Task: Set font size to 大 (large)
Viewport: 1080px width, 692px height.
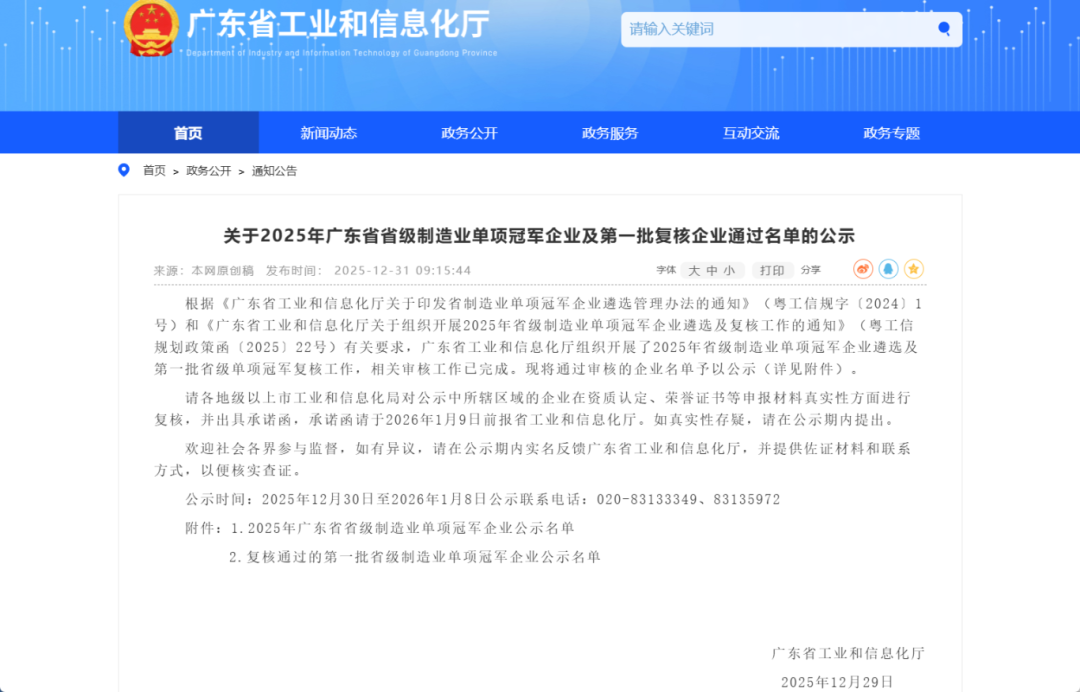Action: coord(693,269)
